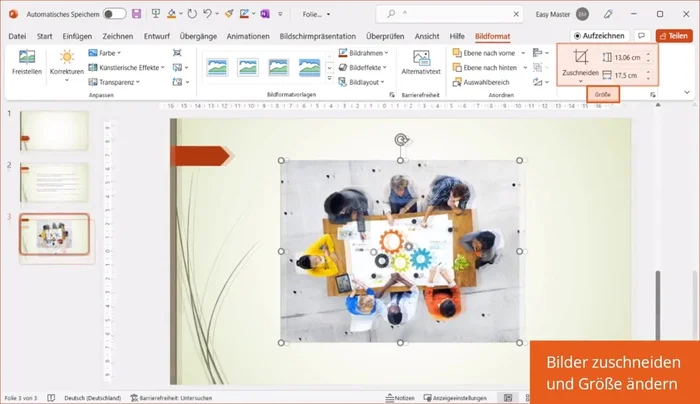Image resolution: width=700 pixels, height=404 pixels.
Task: Click the Freistellen background removal icon
Action: (x=26, y=62)
